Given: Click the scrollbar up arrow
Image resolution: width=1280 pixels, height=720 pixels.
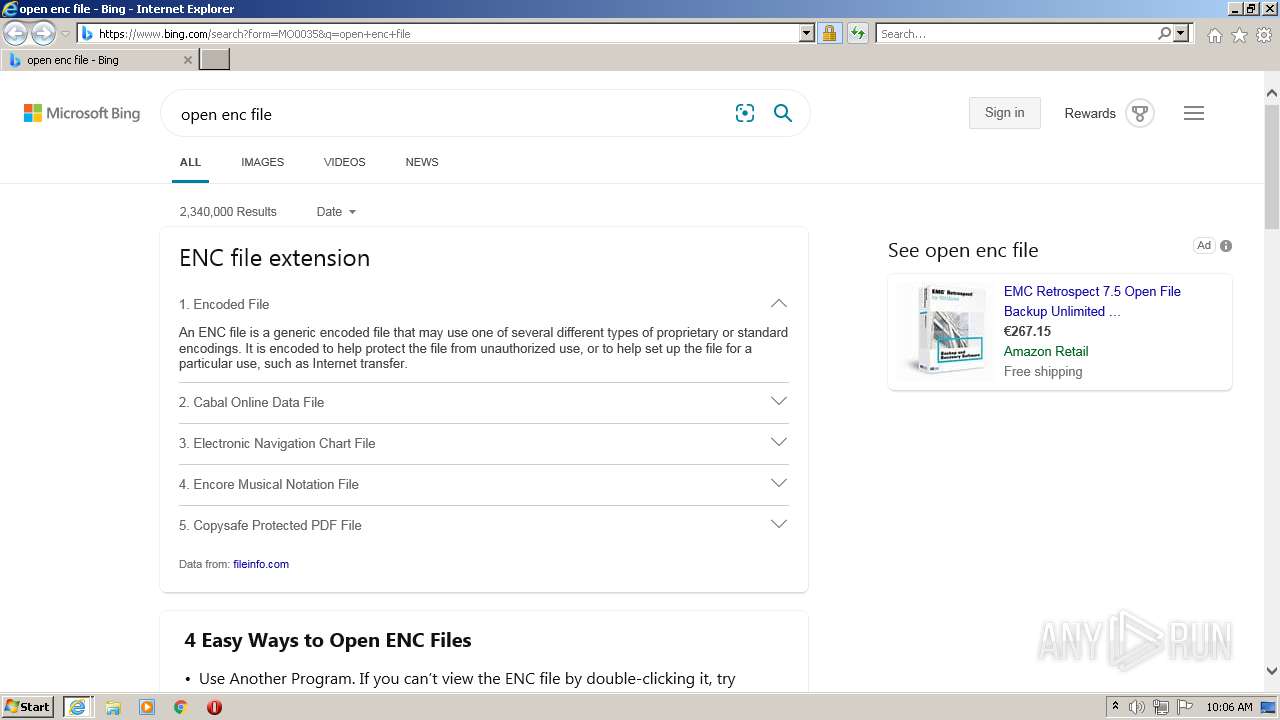Looking at the screenshot, I should 1272,94.
